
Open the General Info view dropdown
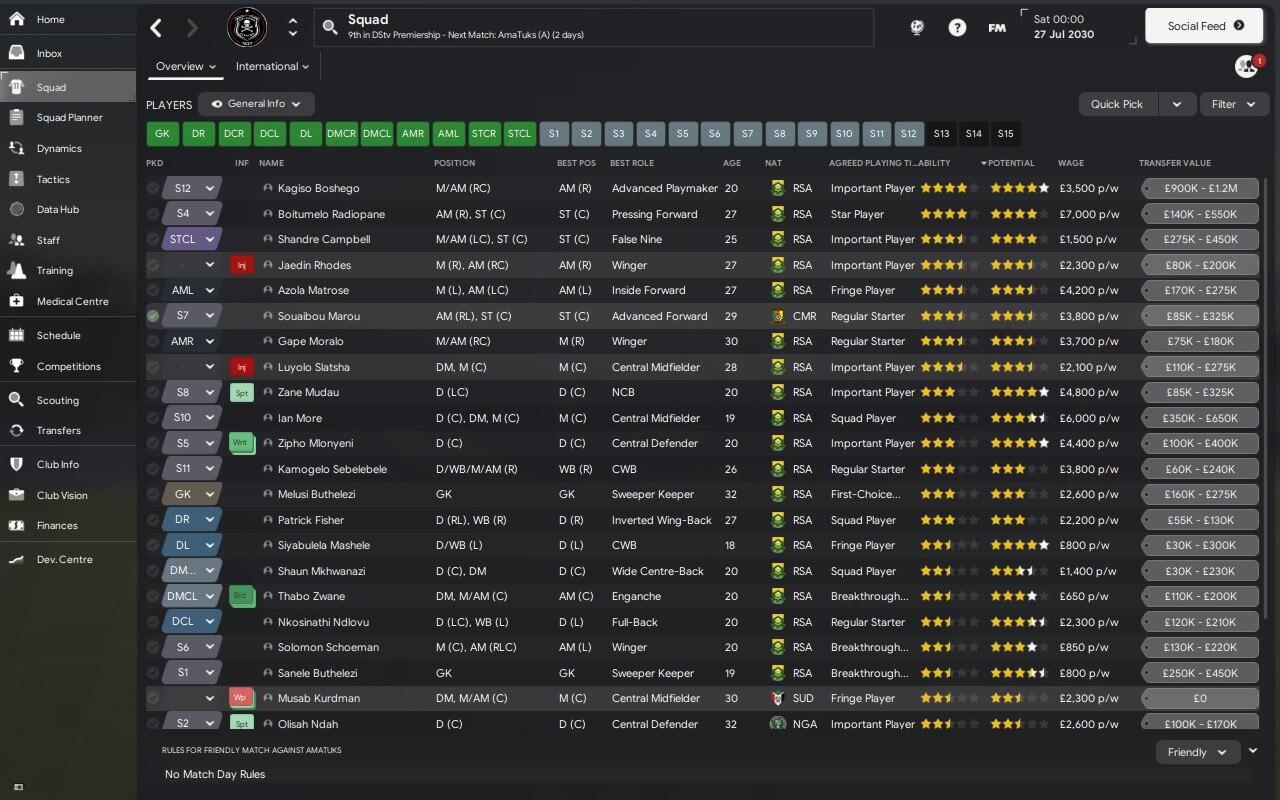[x=256, y=104]
